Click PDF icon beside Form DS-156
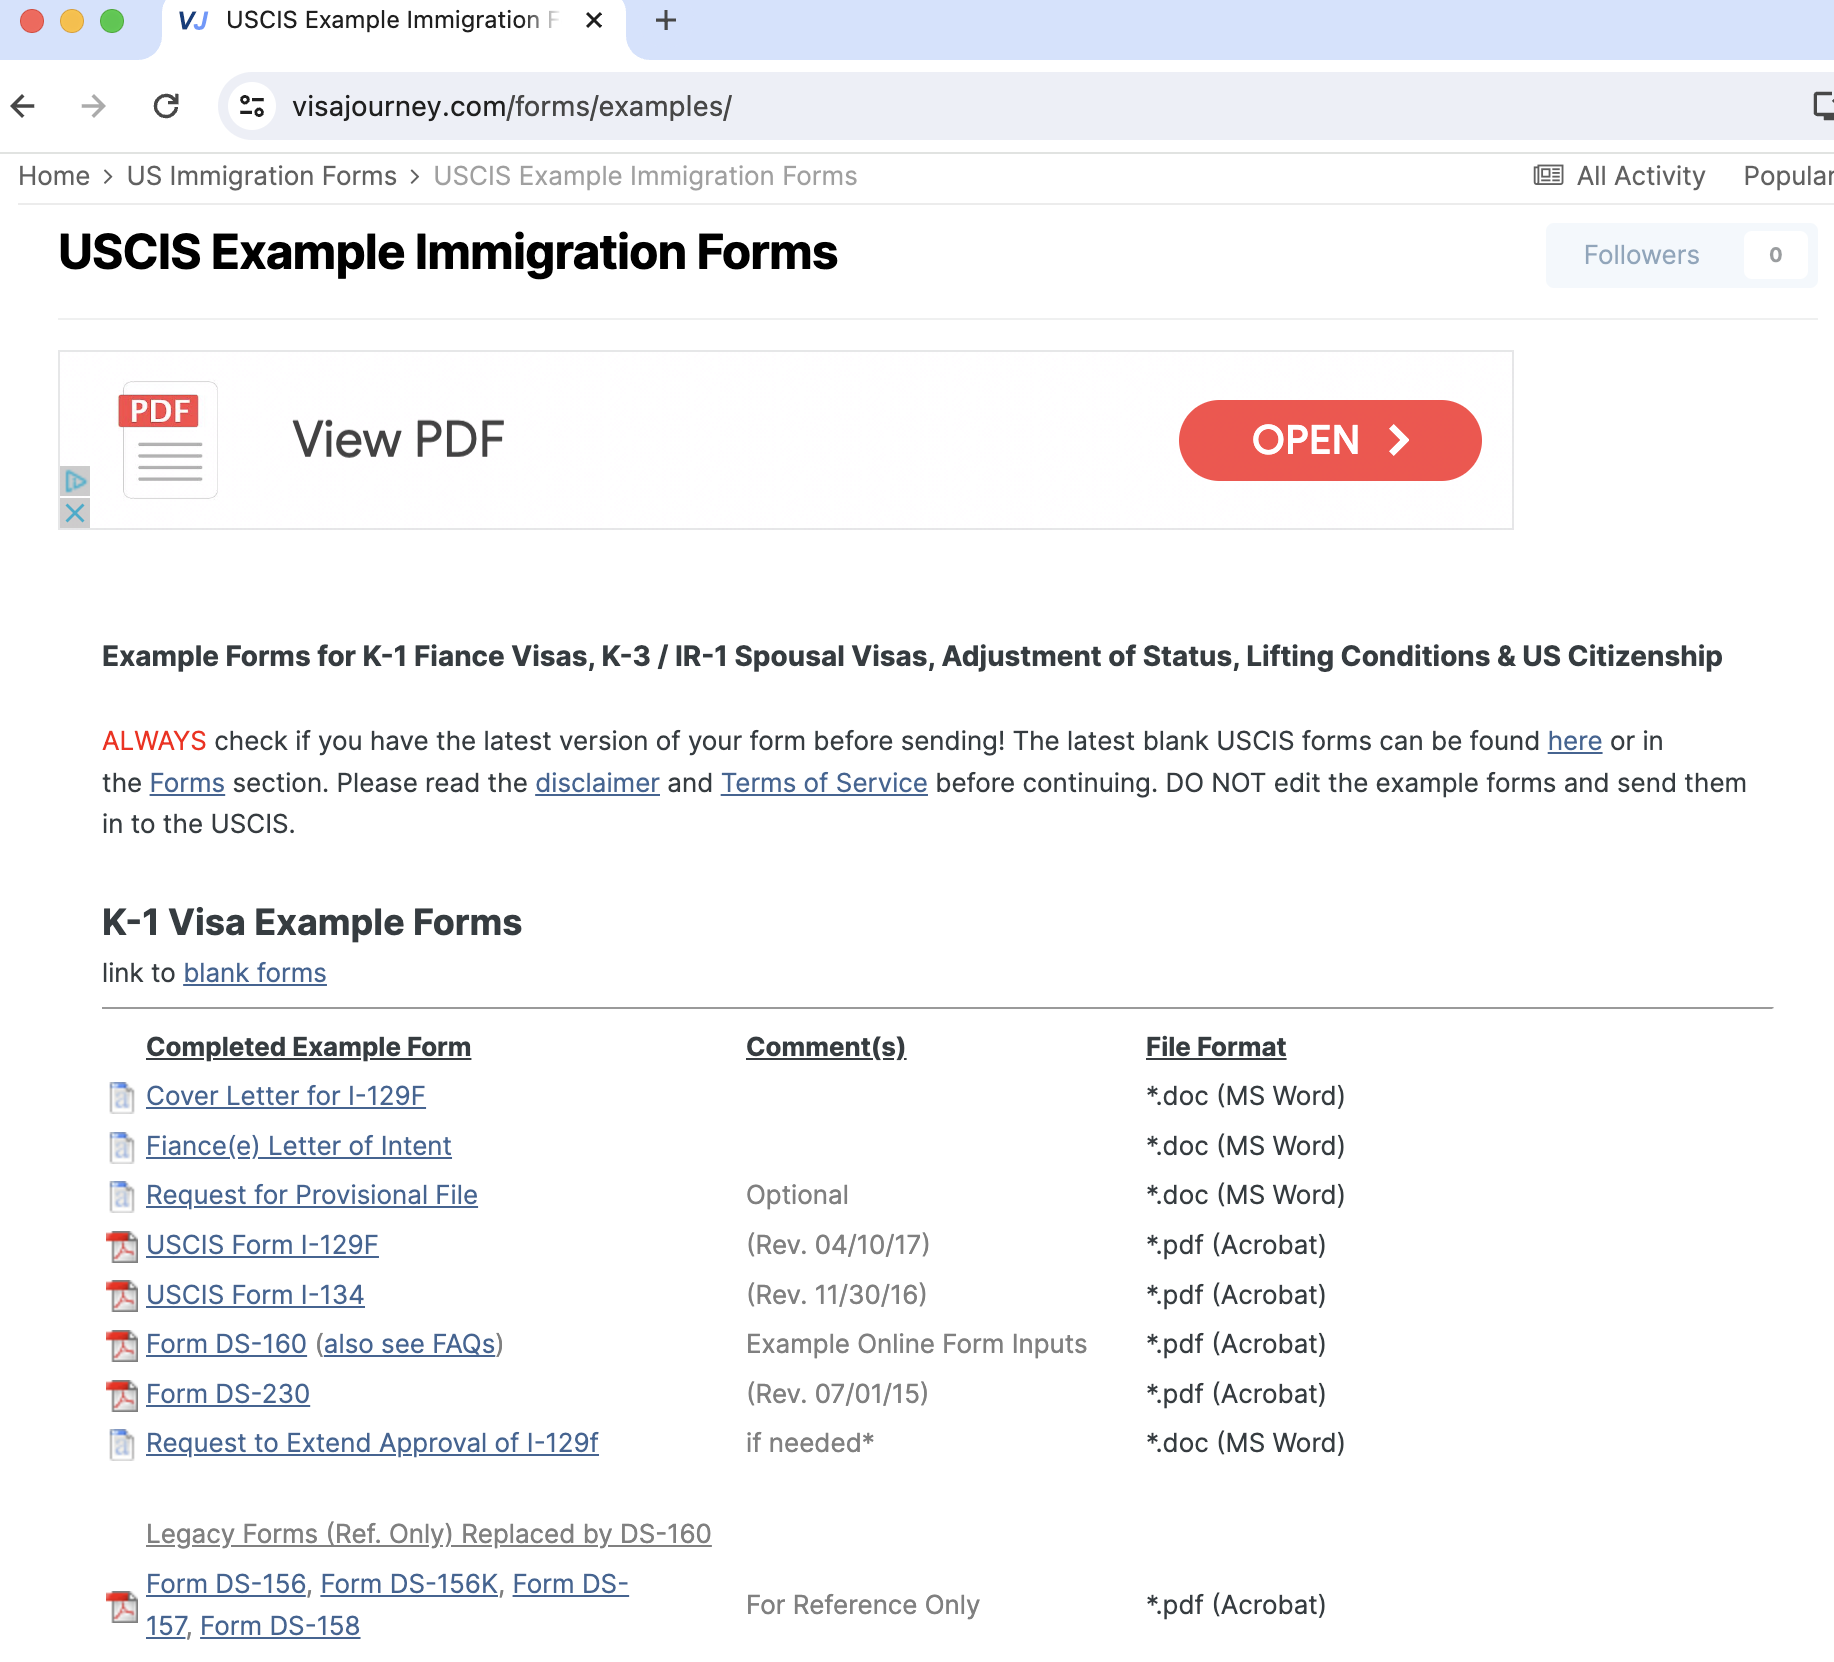This screenshot has width=1834, height=1662. [x=122, y=1606]
